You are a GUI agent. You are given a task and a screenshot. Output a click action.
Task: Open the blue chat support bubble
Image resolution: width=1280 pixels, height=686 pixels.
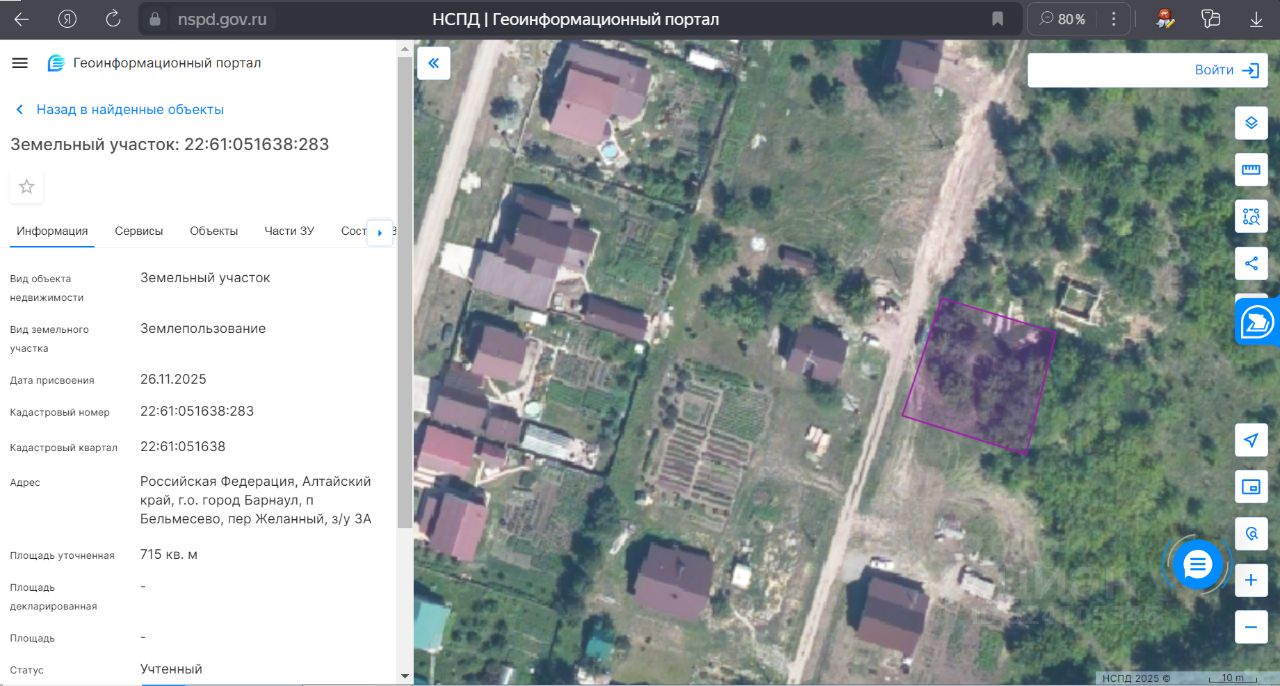point(1197,566)
